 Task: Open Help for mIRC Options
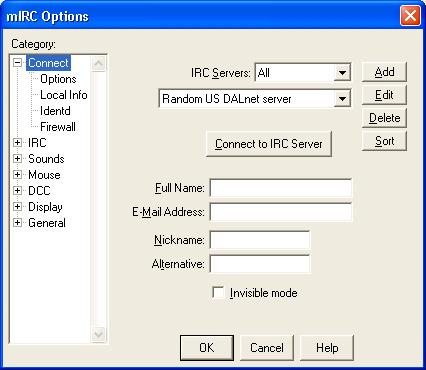327,348
